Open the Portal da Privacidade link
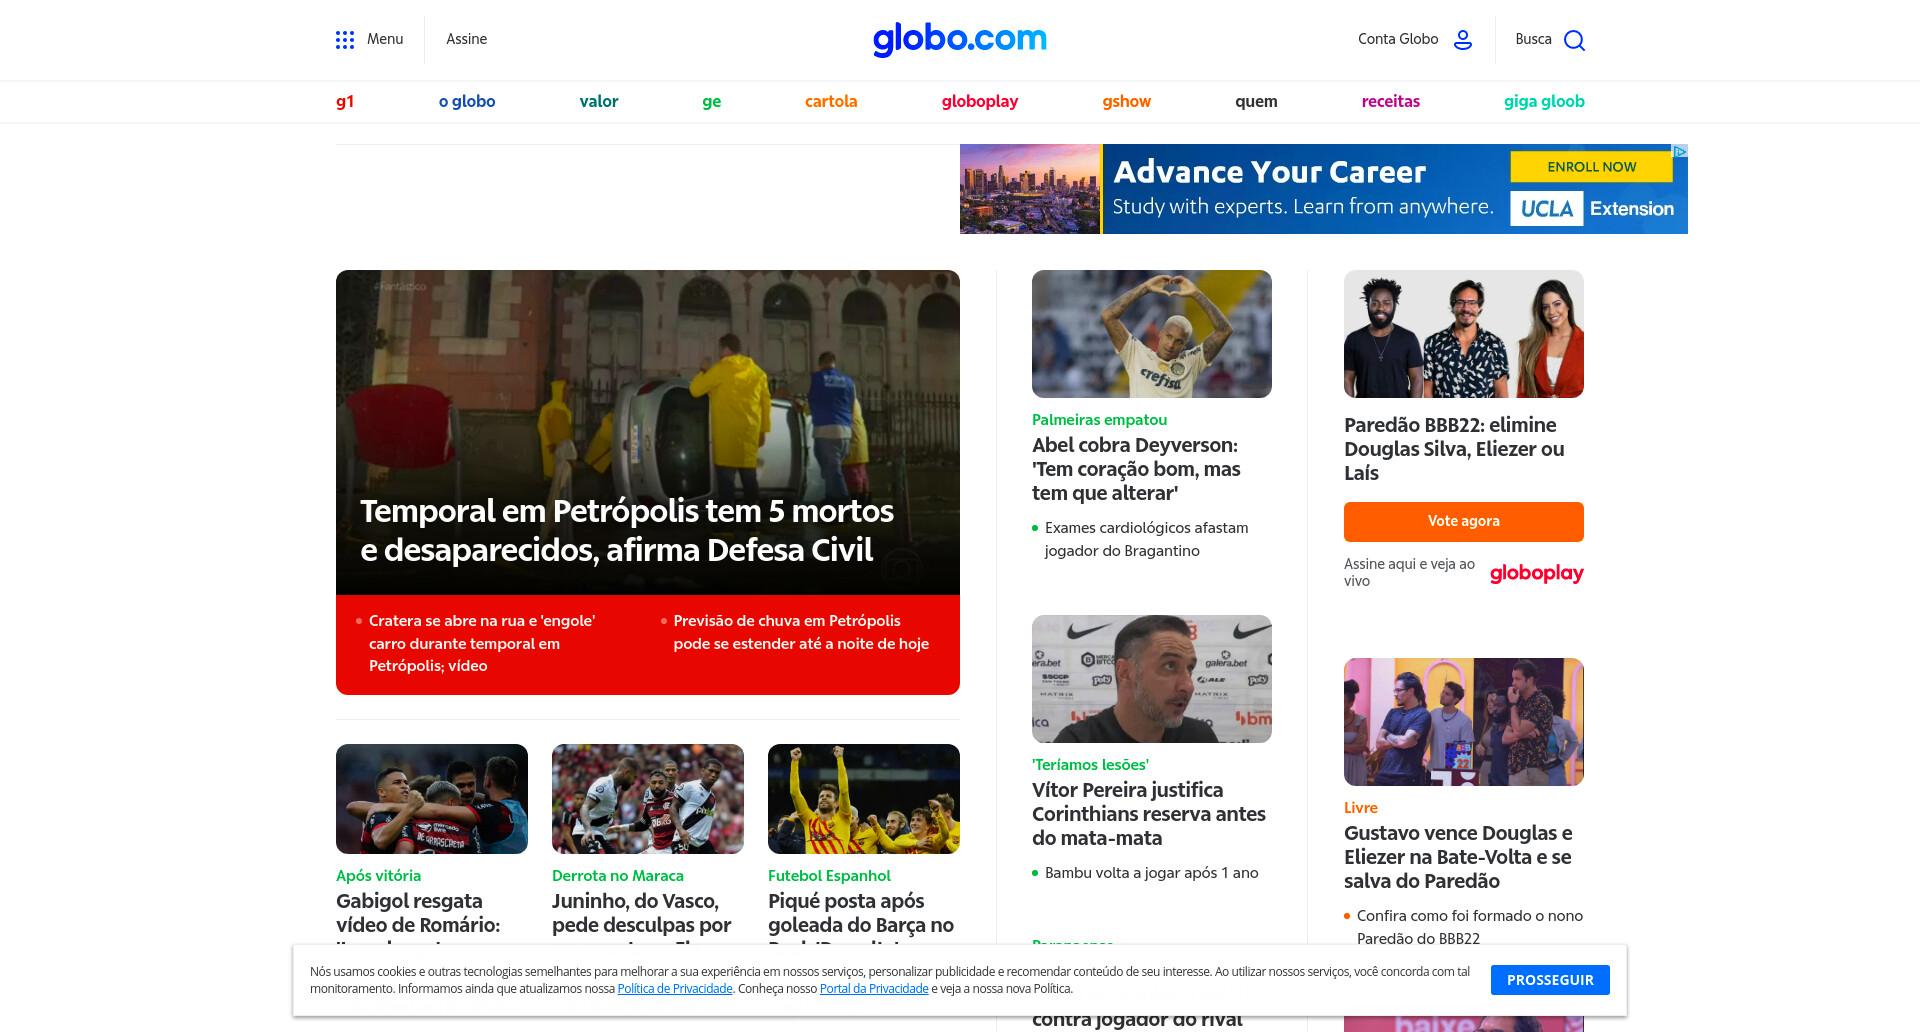This screenshot has height=1032, width=1920. point(874,989)
